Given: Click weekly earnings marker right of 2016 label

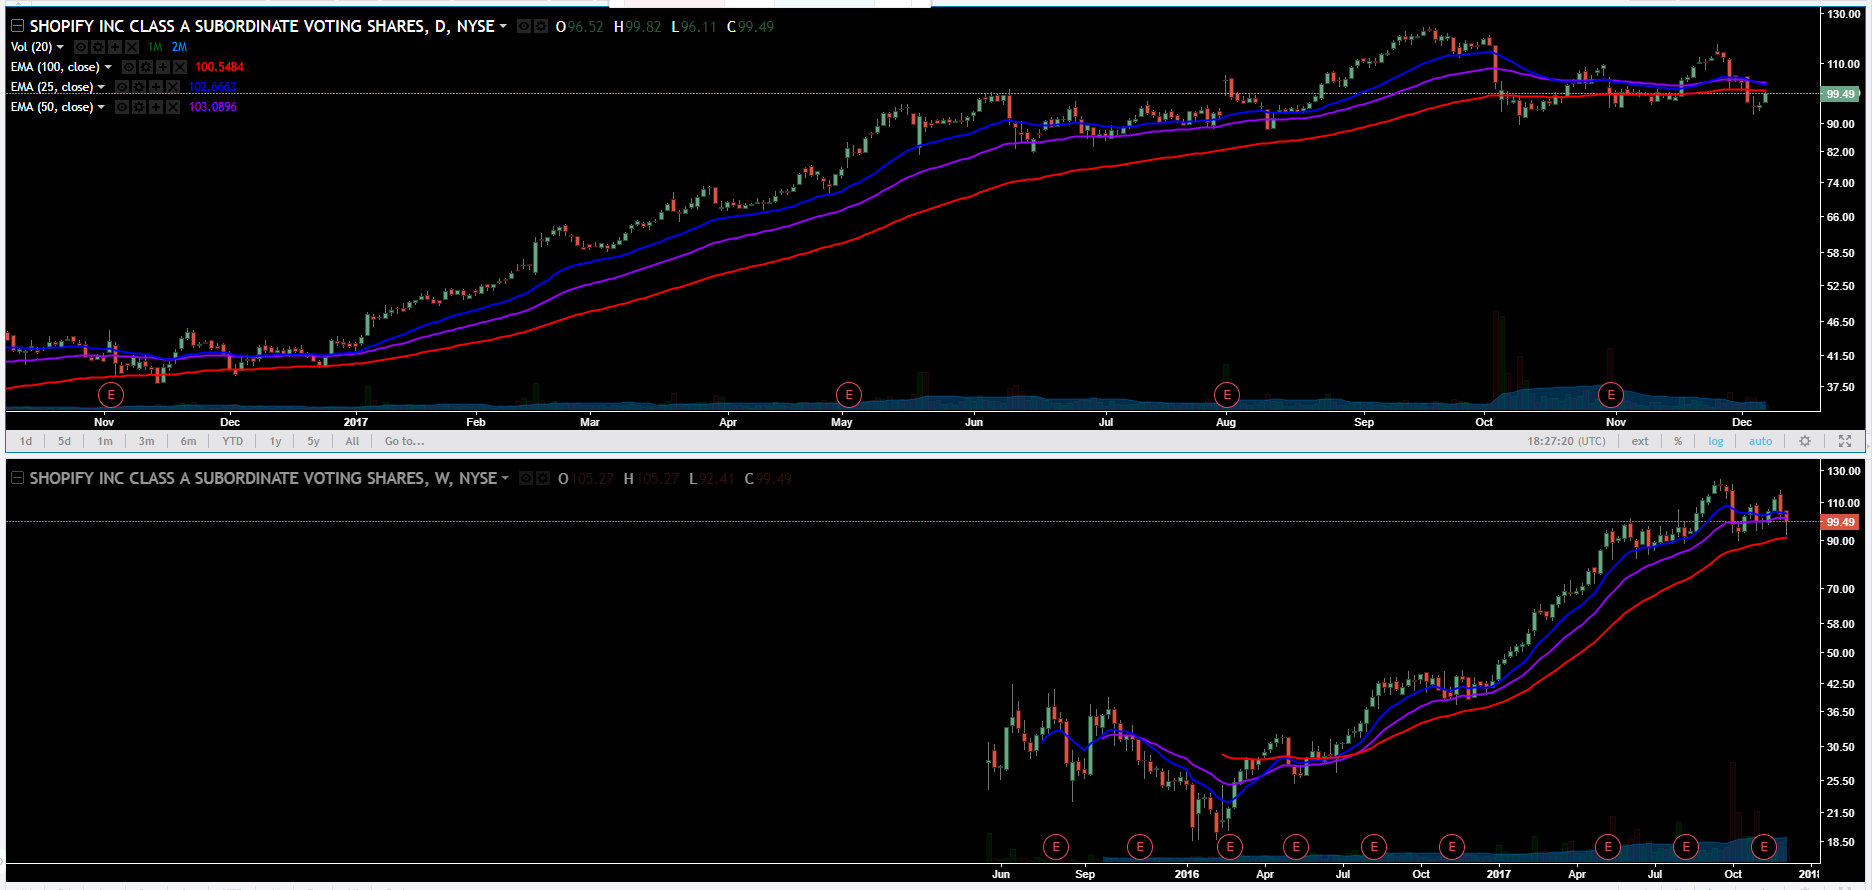Looking at the screenshot, I should tap(1230, 847).
